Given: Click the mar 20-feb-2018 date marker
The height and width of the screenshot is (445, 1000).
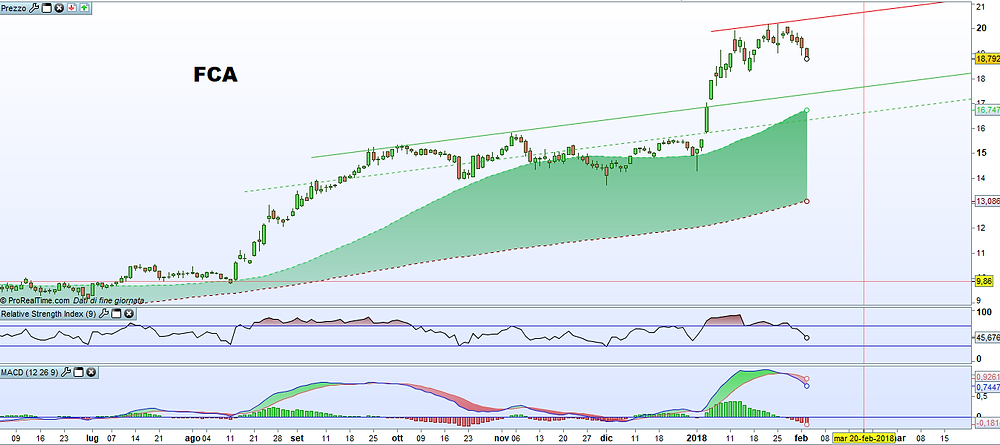Looking at the screenshot, I should (x=864, y=439).
